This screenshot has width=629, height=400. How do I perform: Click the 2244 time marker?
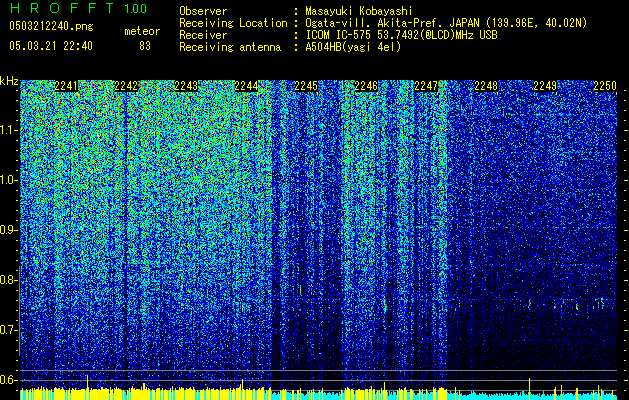click(x=246, y=86)
